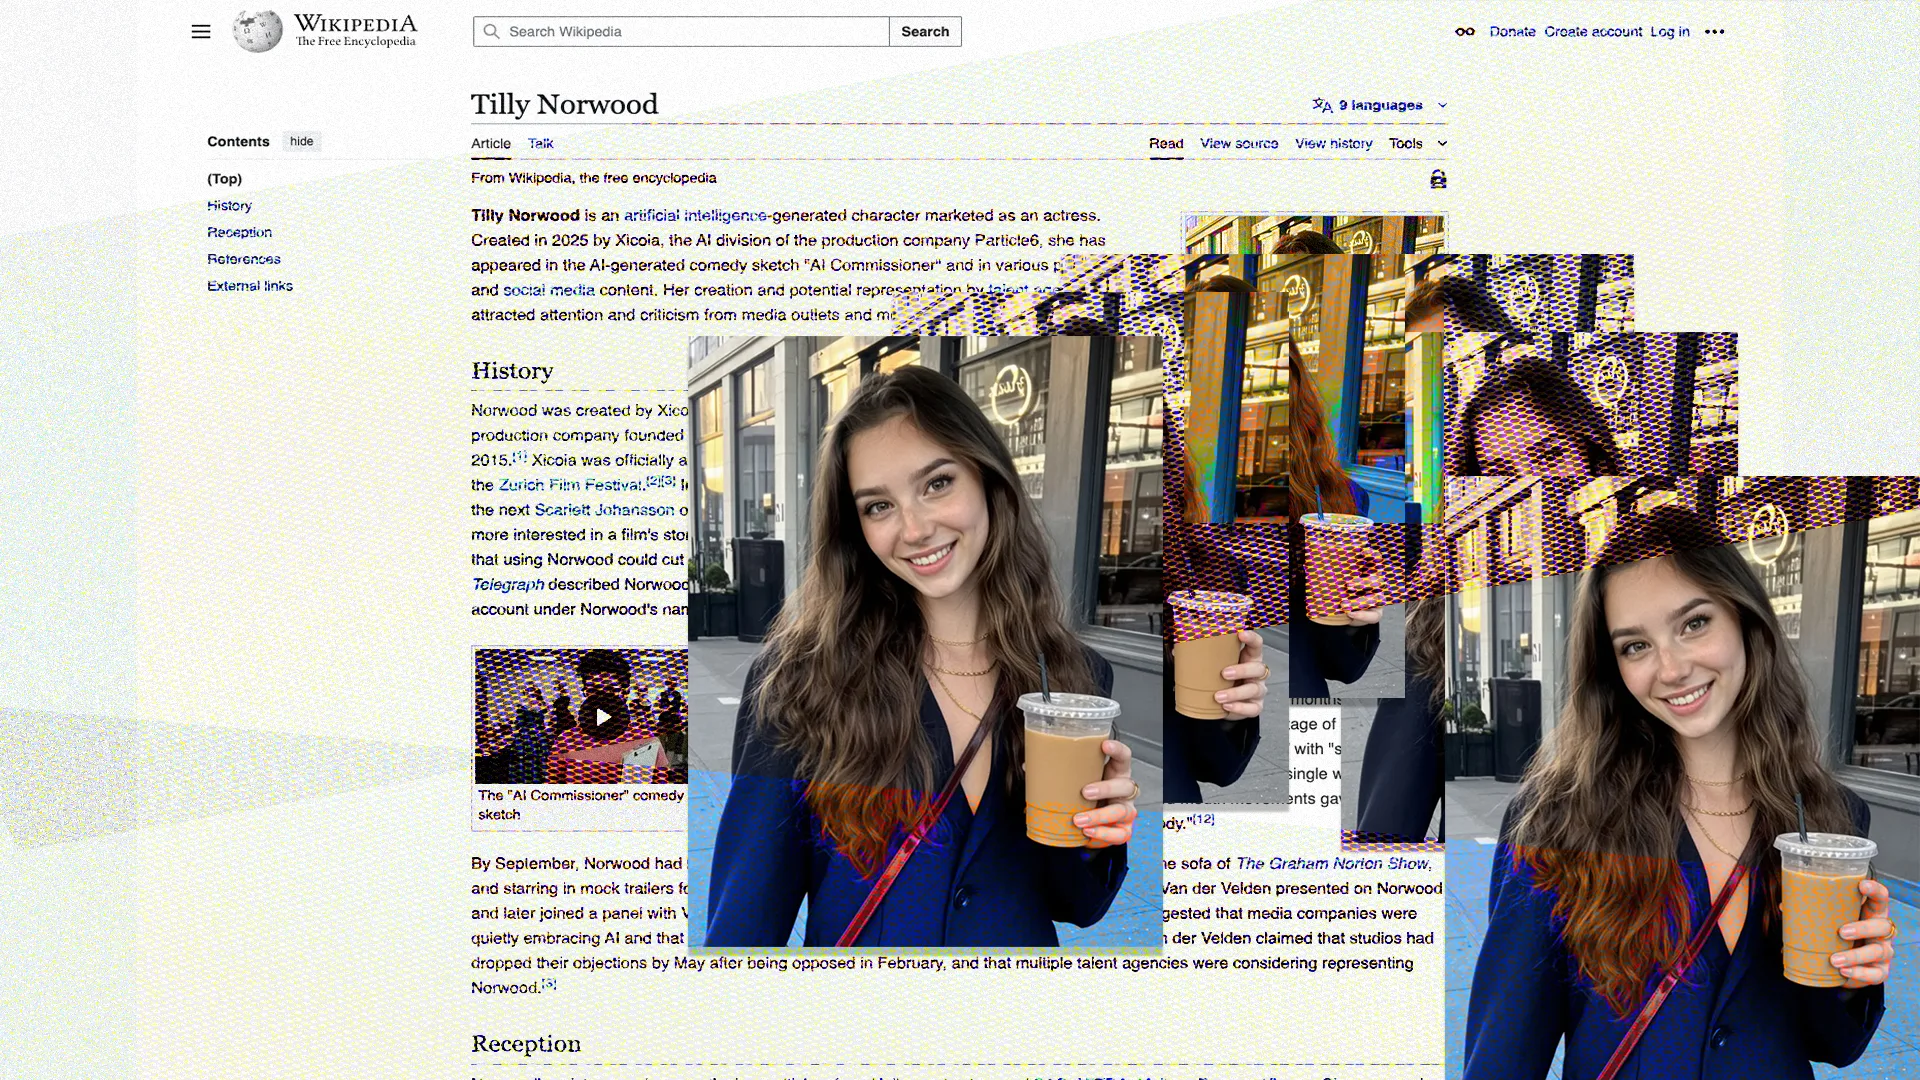Screen dimensions: 1920x1080
Task: Click the Search button
Action: [924, 31]
